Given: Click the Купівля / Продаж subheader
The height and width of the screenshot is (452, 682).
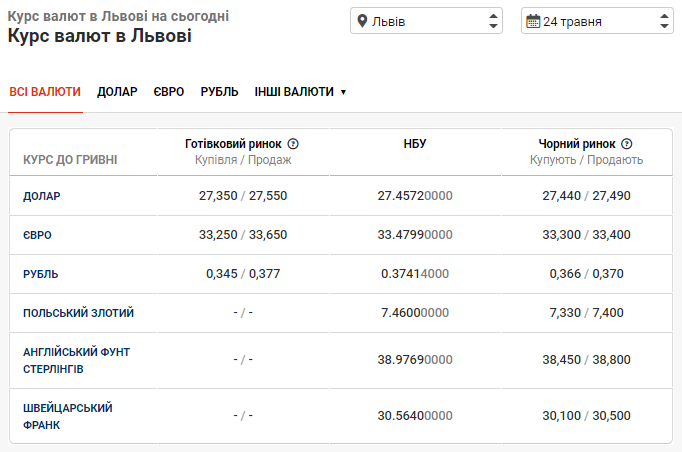Looking at the screenshot, I should [243, 160].
